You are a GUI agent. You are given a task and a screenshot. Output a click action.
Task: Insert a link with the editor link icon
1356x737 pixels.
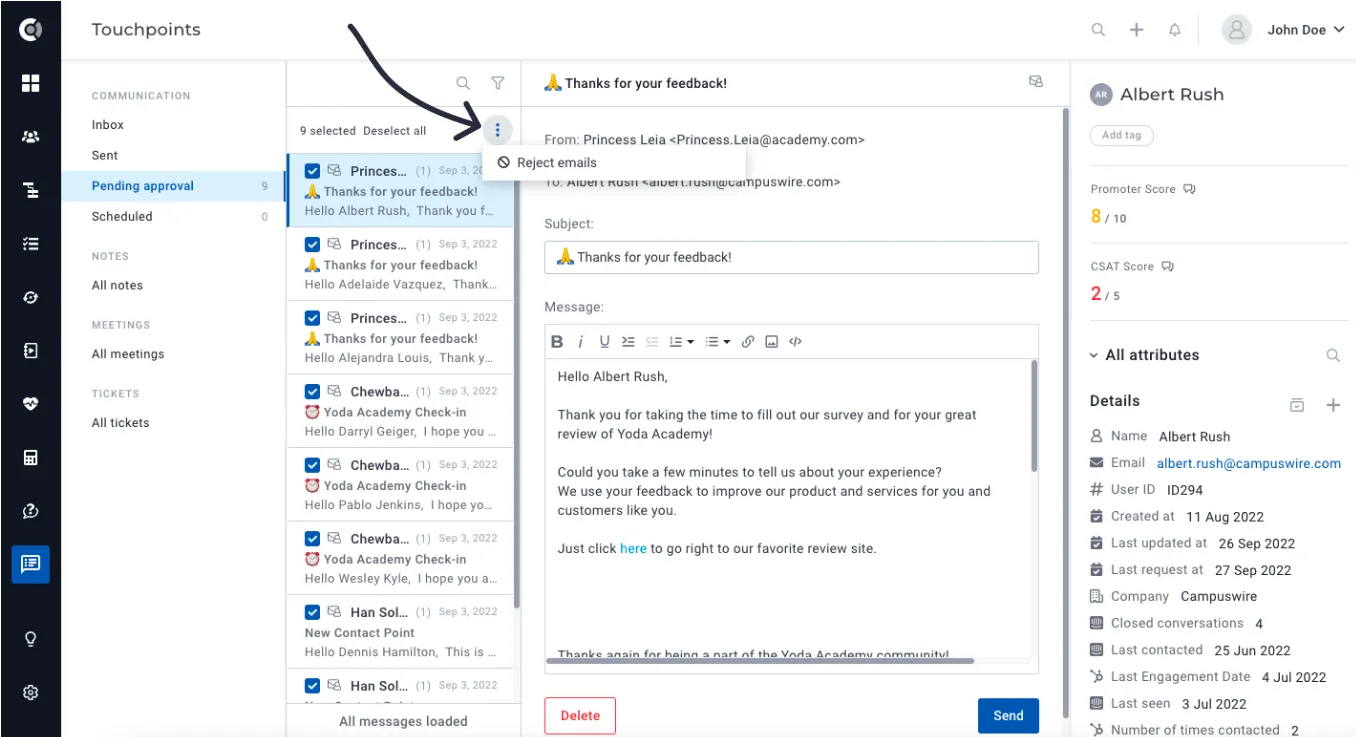(748, 342)
